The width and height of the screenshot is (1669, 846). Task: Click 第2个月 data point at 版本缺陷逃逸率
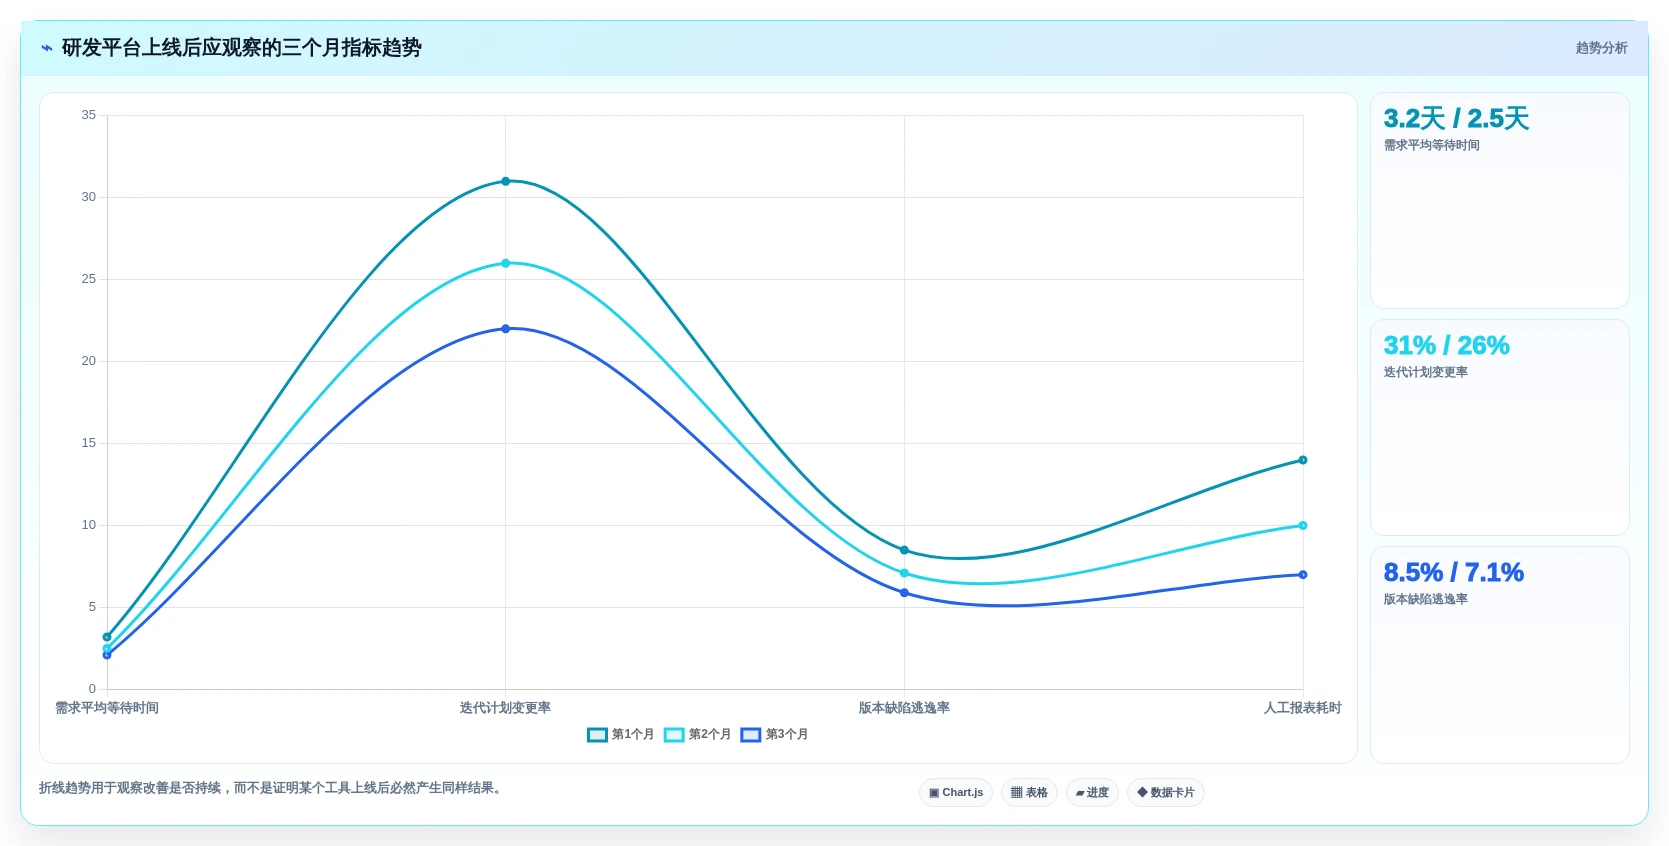point(904,573)
